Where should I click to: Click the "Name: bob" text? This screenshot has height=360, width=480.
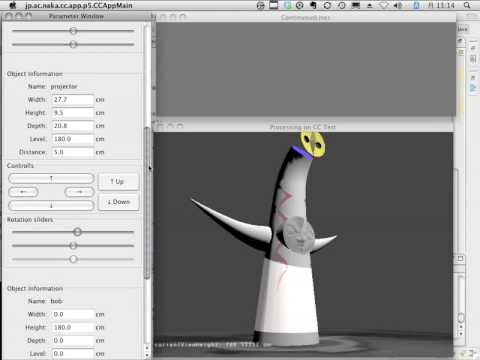click(x=45, y=301)
